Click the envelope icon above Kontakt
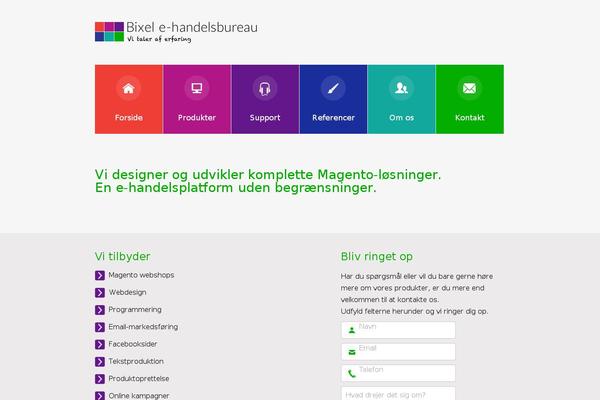Image resolution: width=600 pixels, height=400 pixels. click(469, 88)
